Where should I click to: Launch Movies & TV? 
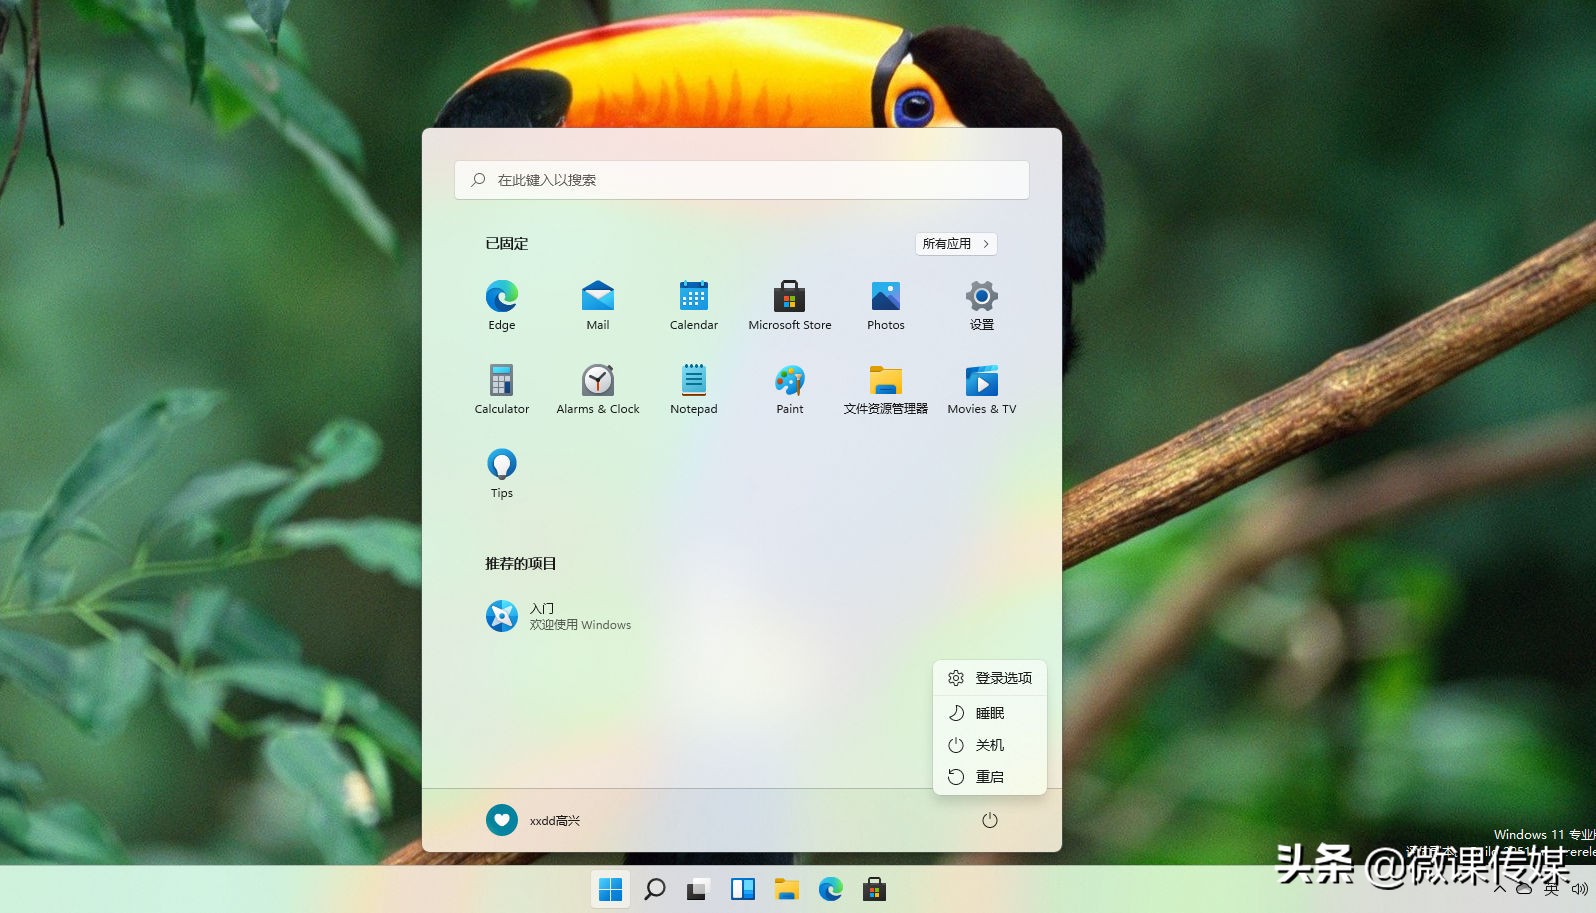[982, 389]
